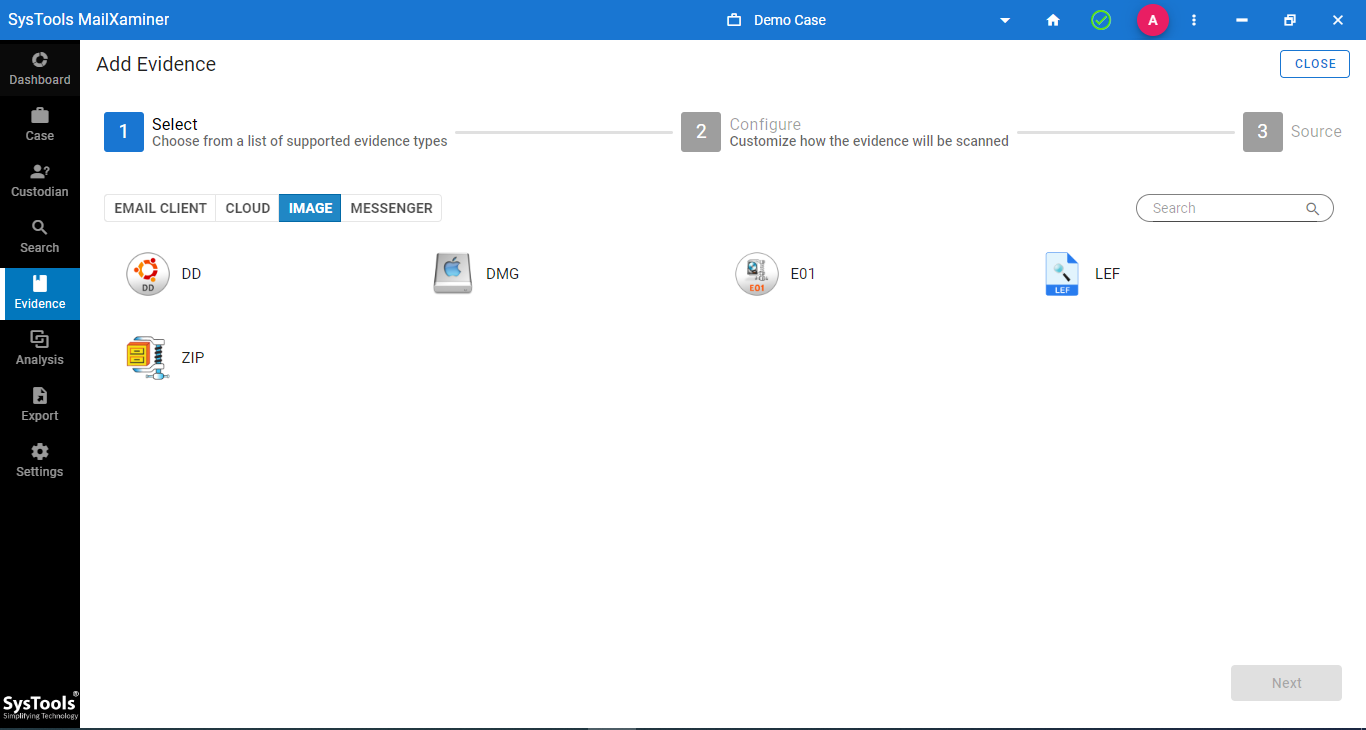1366x730 pixels.
Task: Focus the evidence type Search field
Action: [x=1235, y=208]
